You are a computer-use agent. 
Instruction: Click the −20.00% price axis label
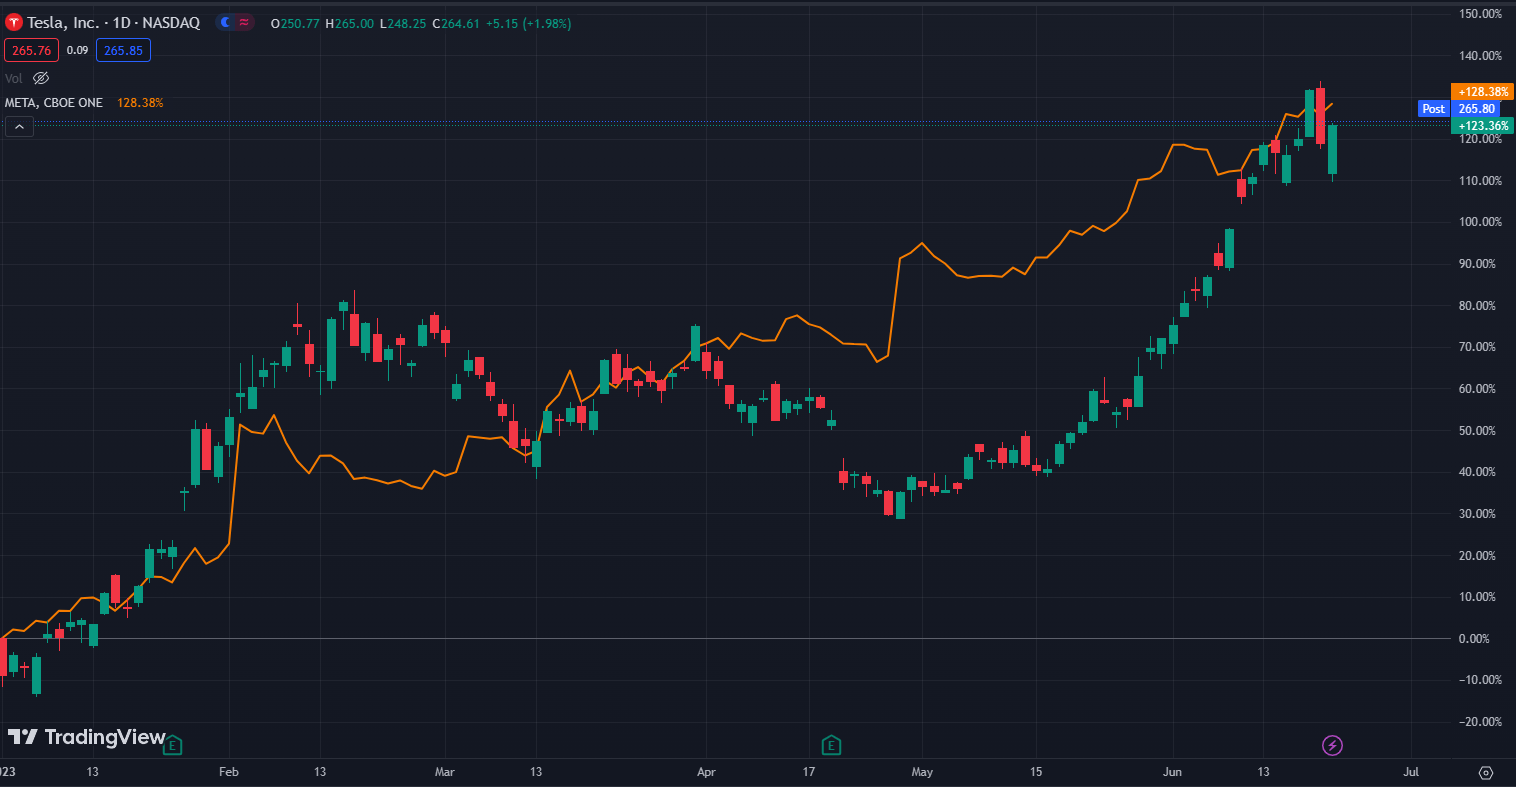[1480, 722]
